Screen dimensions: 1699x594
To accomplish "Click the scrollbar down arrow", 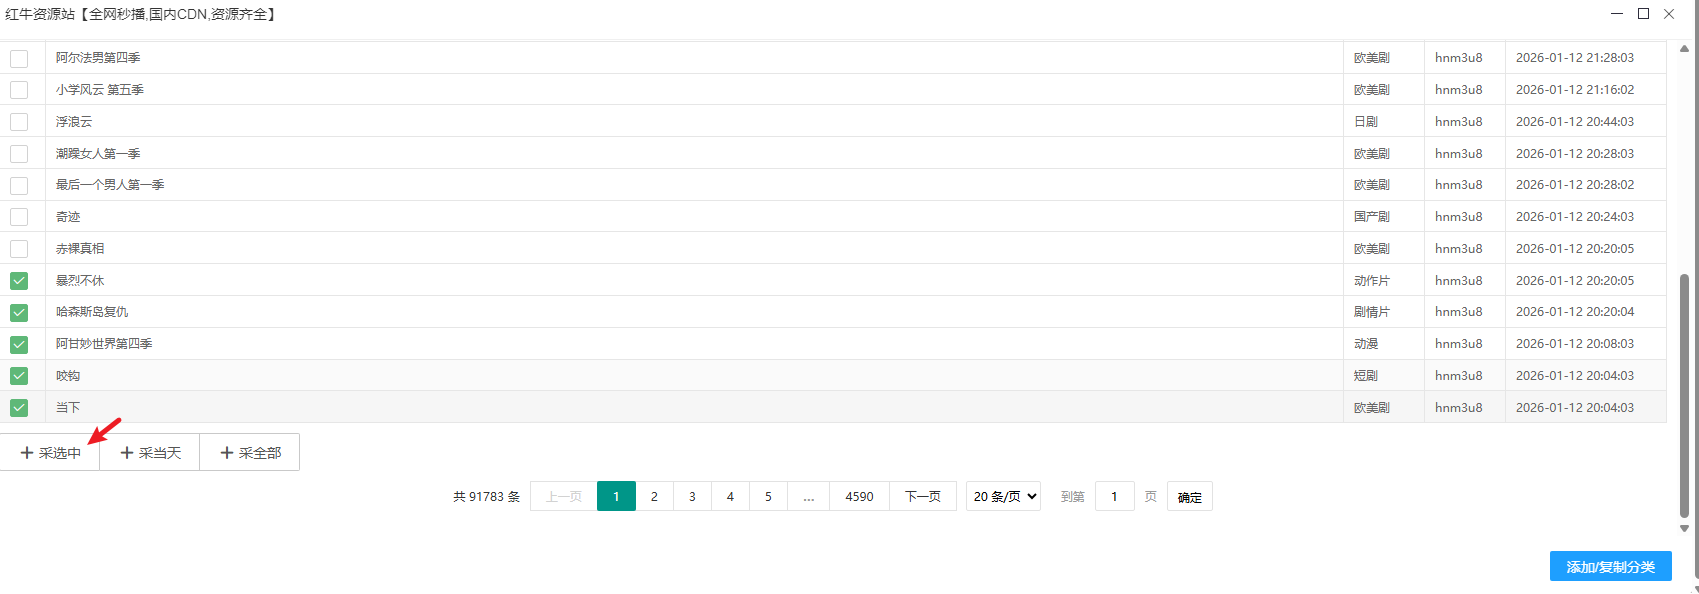I will (1684, 528).
